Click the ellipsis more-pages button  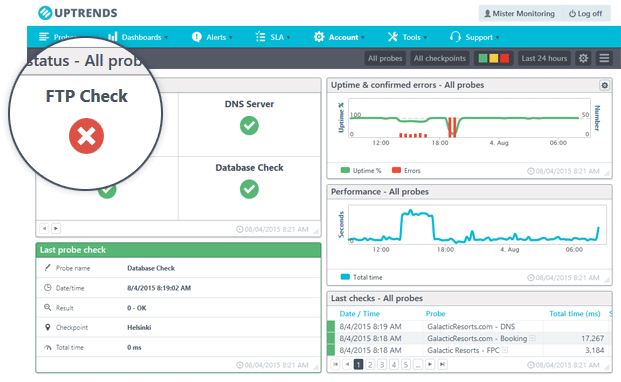pos(418,364)
